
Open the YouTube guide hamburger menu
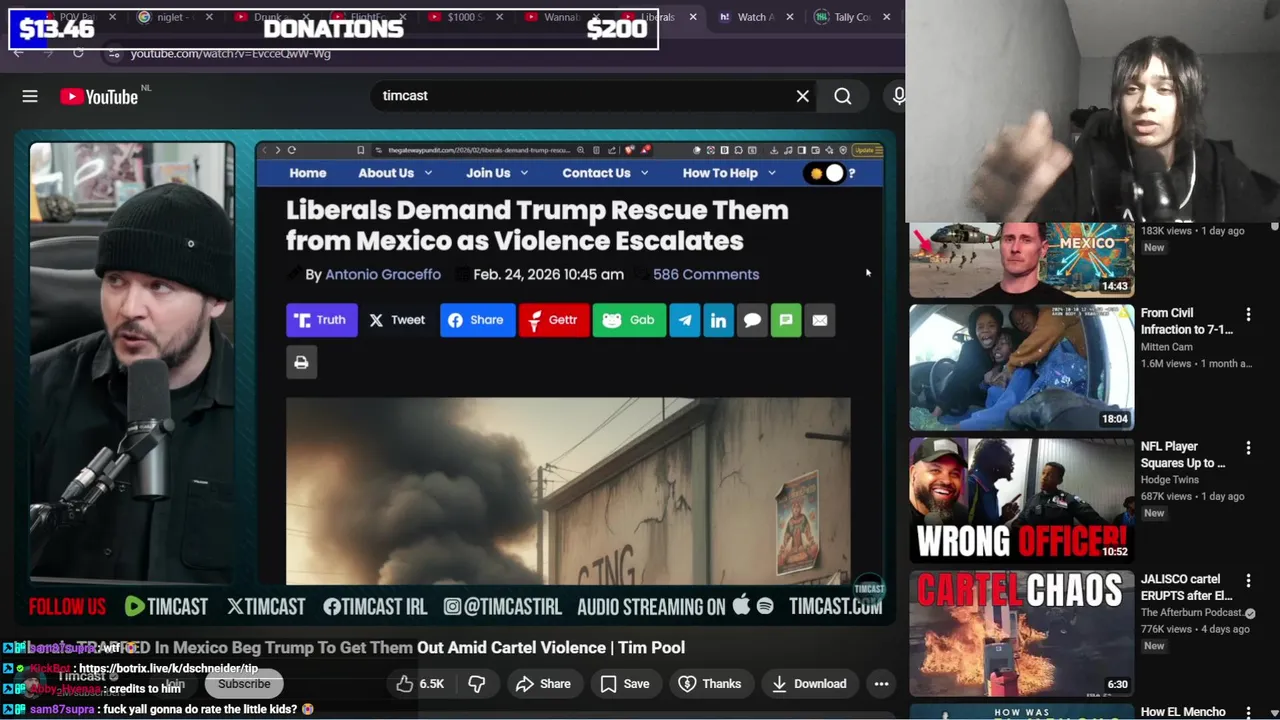(x=30, y=96)
